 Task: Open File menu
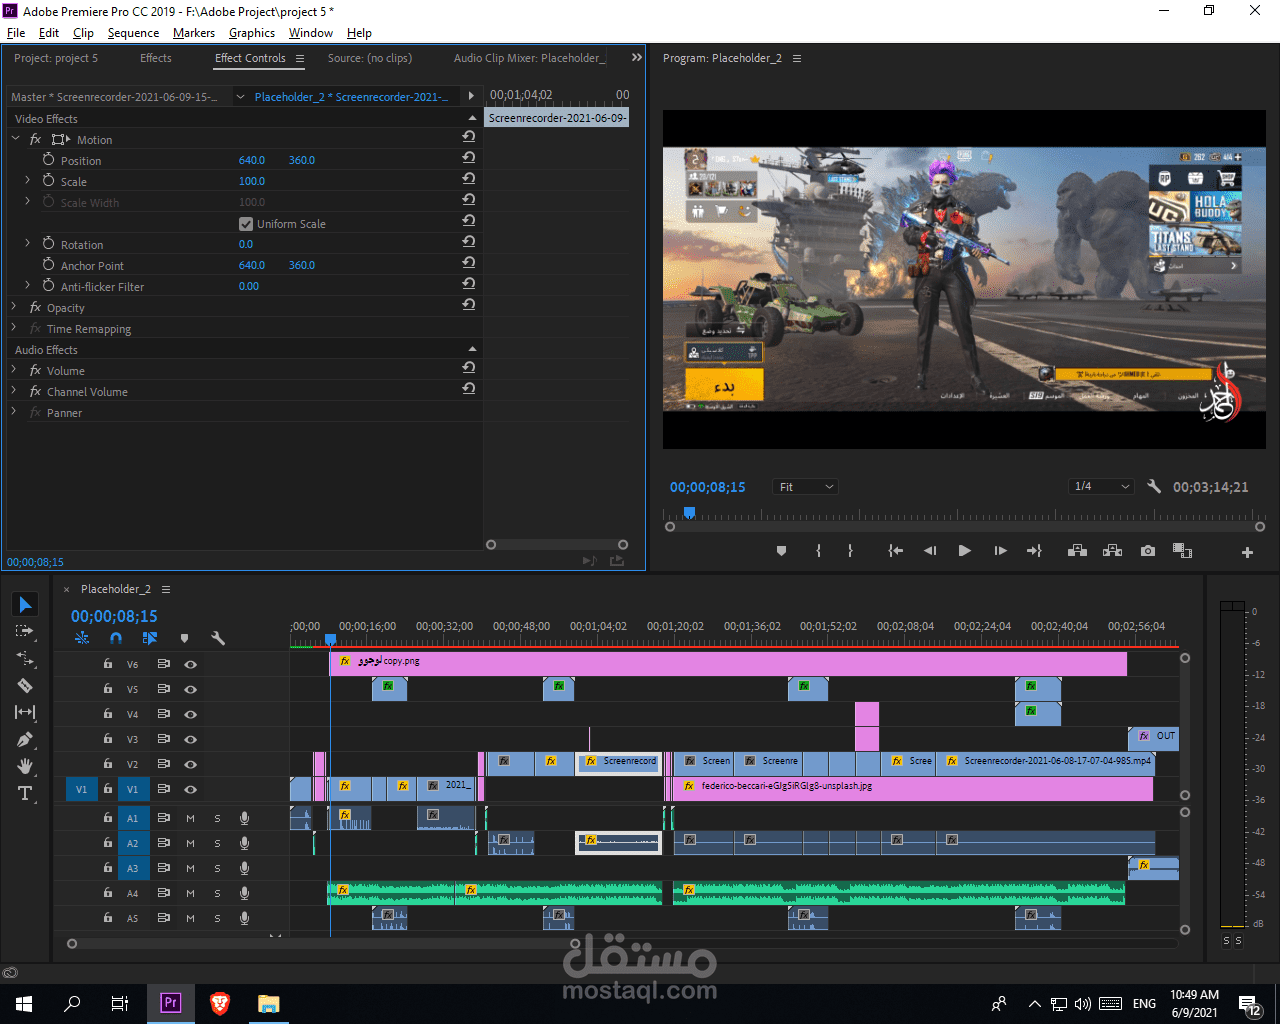pyautogui.click(x=16, y=33)
